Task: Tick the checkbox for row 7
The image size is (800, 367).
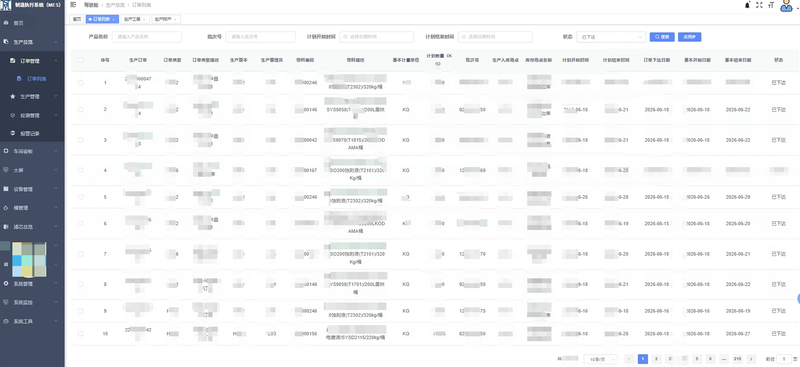Action: [x=81, y=254]
